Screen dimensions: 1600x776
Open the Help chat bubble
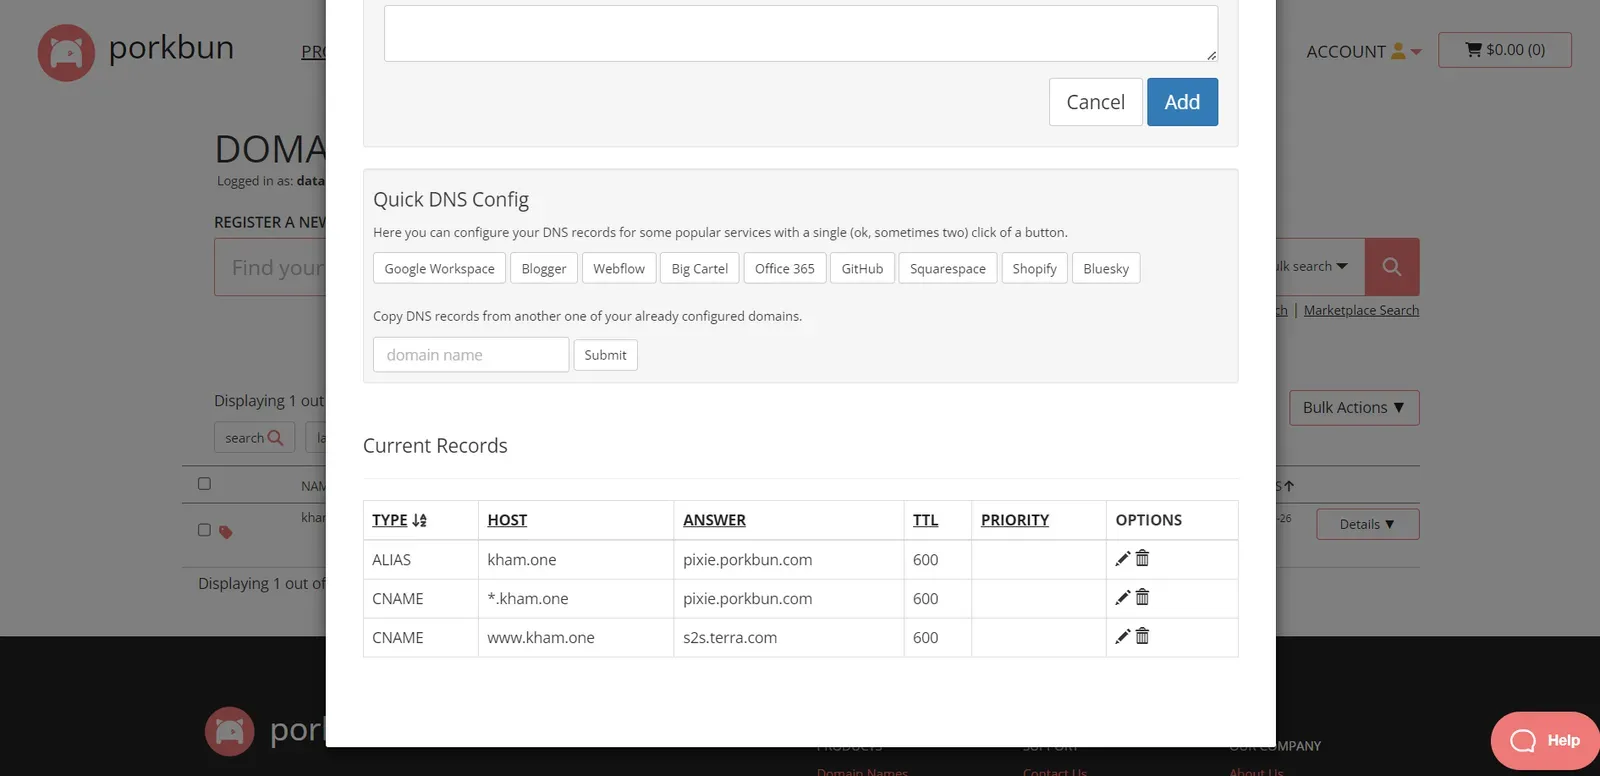(1545, 740)
